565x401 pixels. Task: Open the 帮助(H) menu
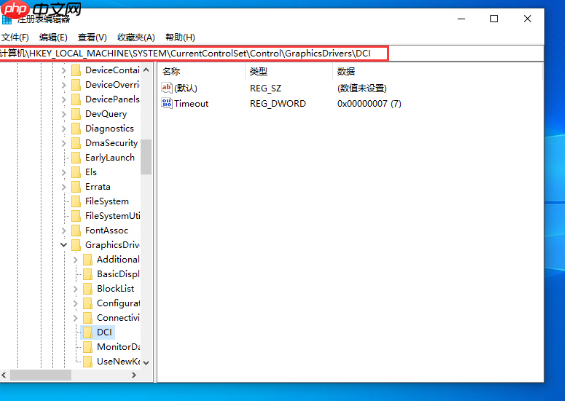180,37
